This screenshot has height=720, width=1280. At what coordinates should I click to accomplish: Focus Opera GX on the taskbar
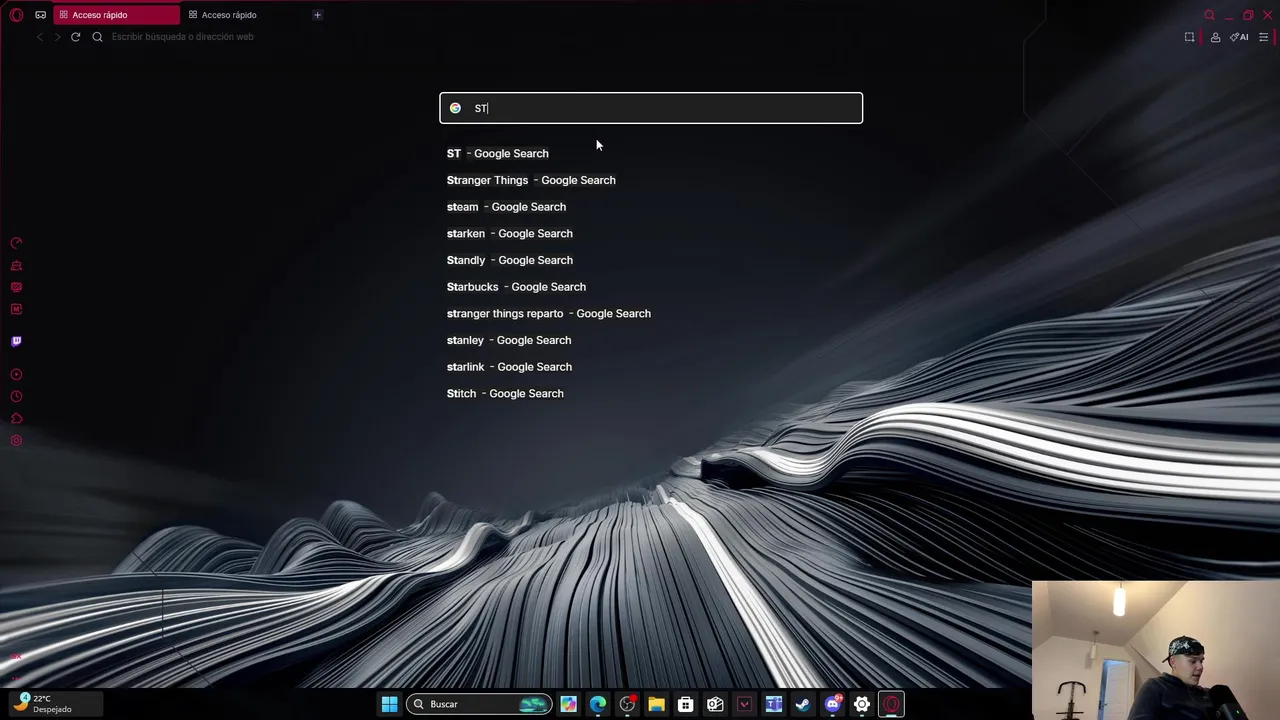pos(891,704)
